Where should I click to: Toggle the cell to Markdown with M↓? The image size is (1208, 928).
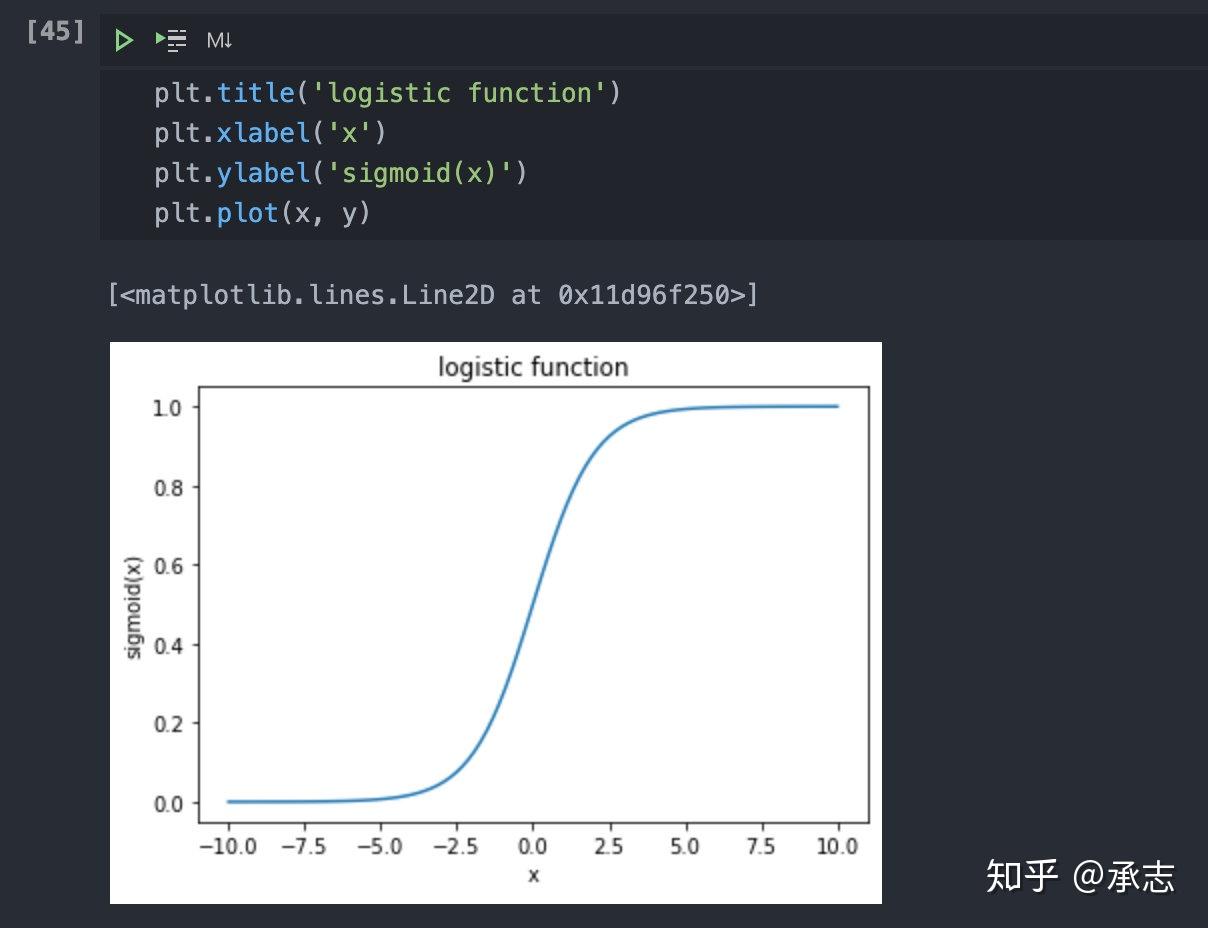[219, 41]
